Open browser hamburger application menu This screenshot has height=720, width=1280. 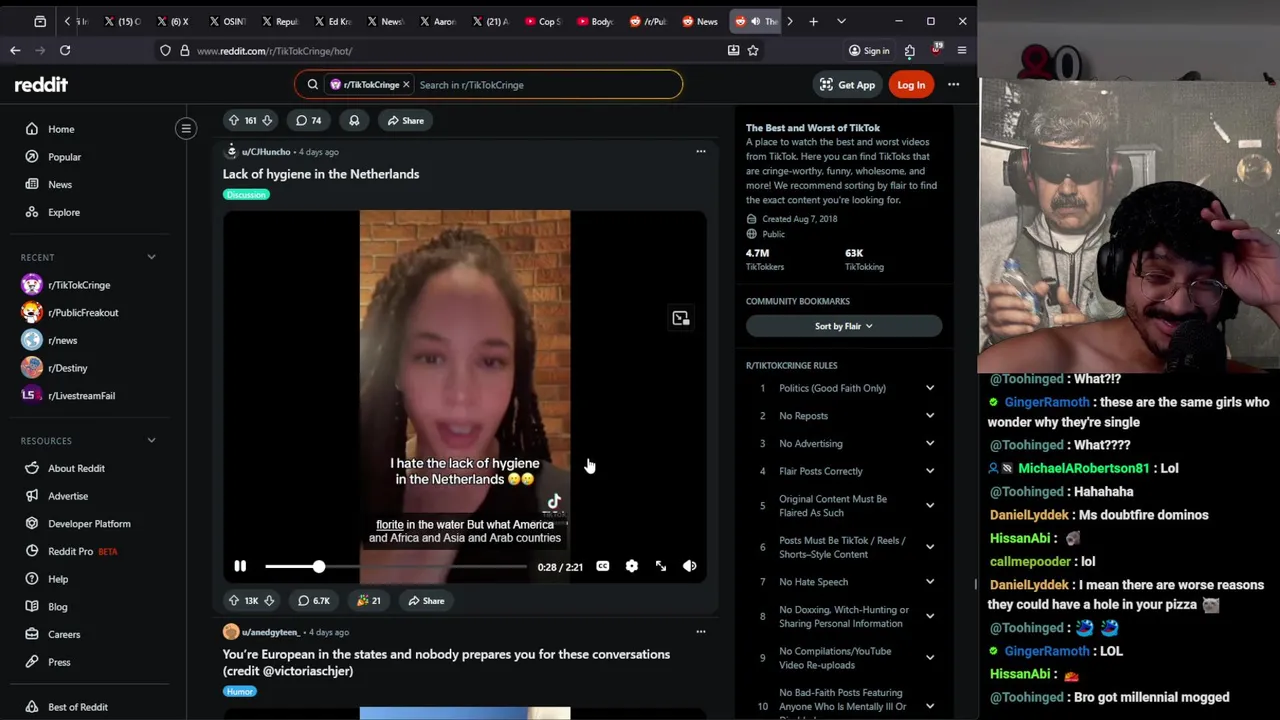point(962,50)
